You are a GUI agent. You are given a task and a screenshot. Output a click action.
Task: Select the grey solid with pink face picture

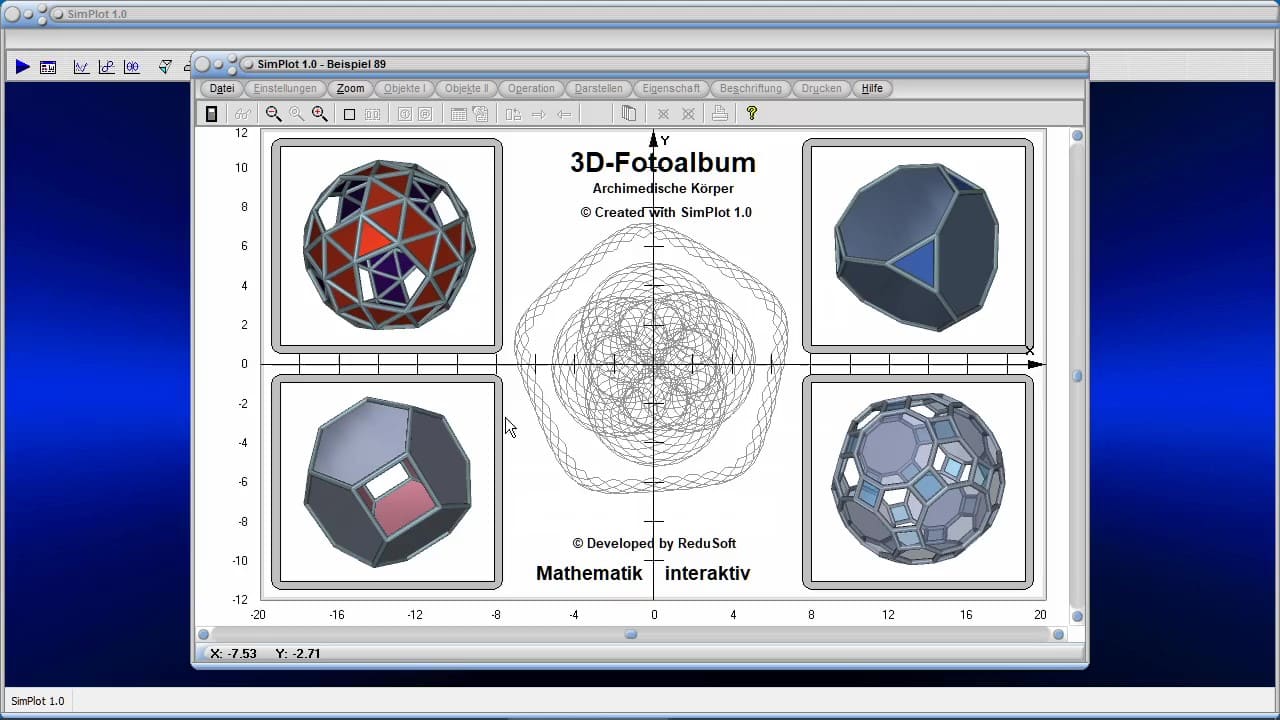[x=387, y=482]
